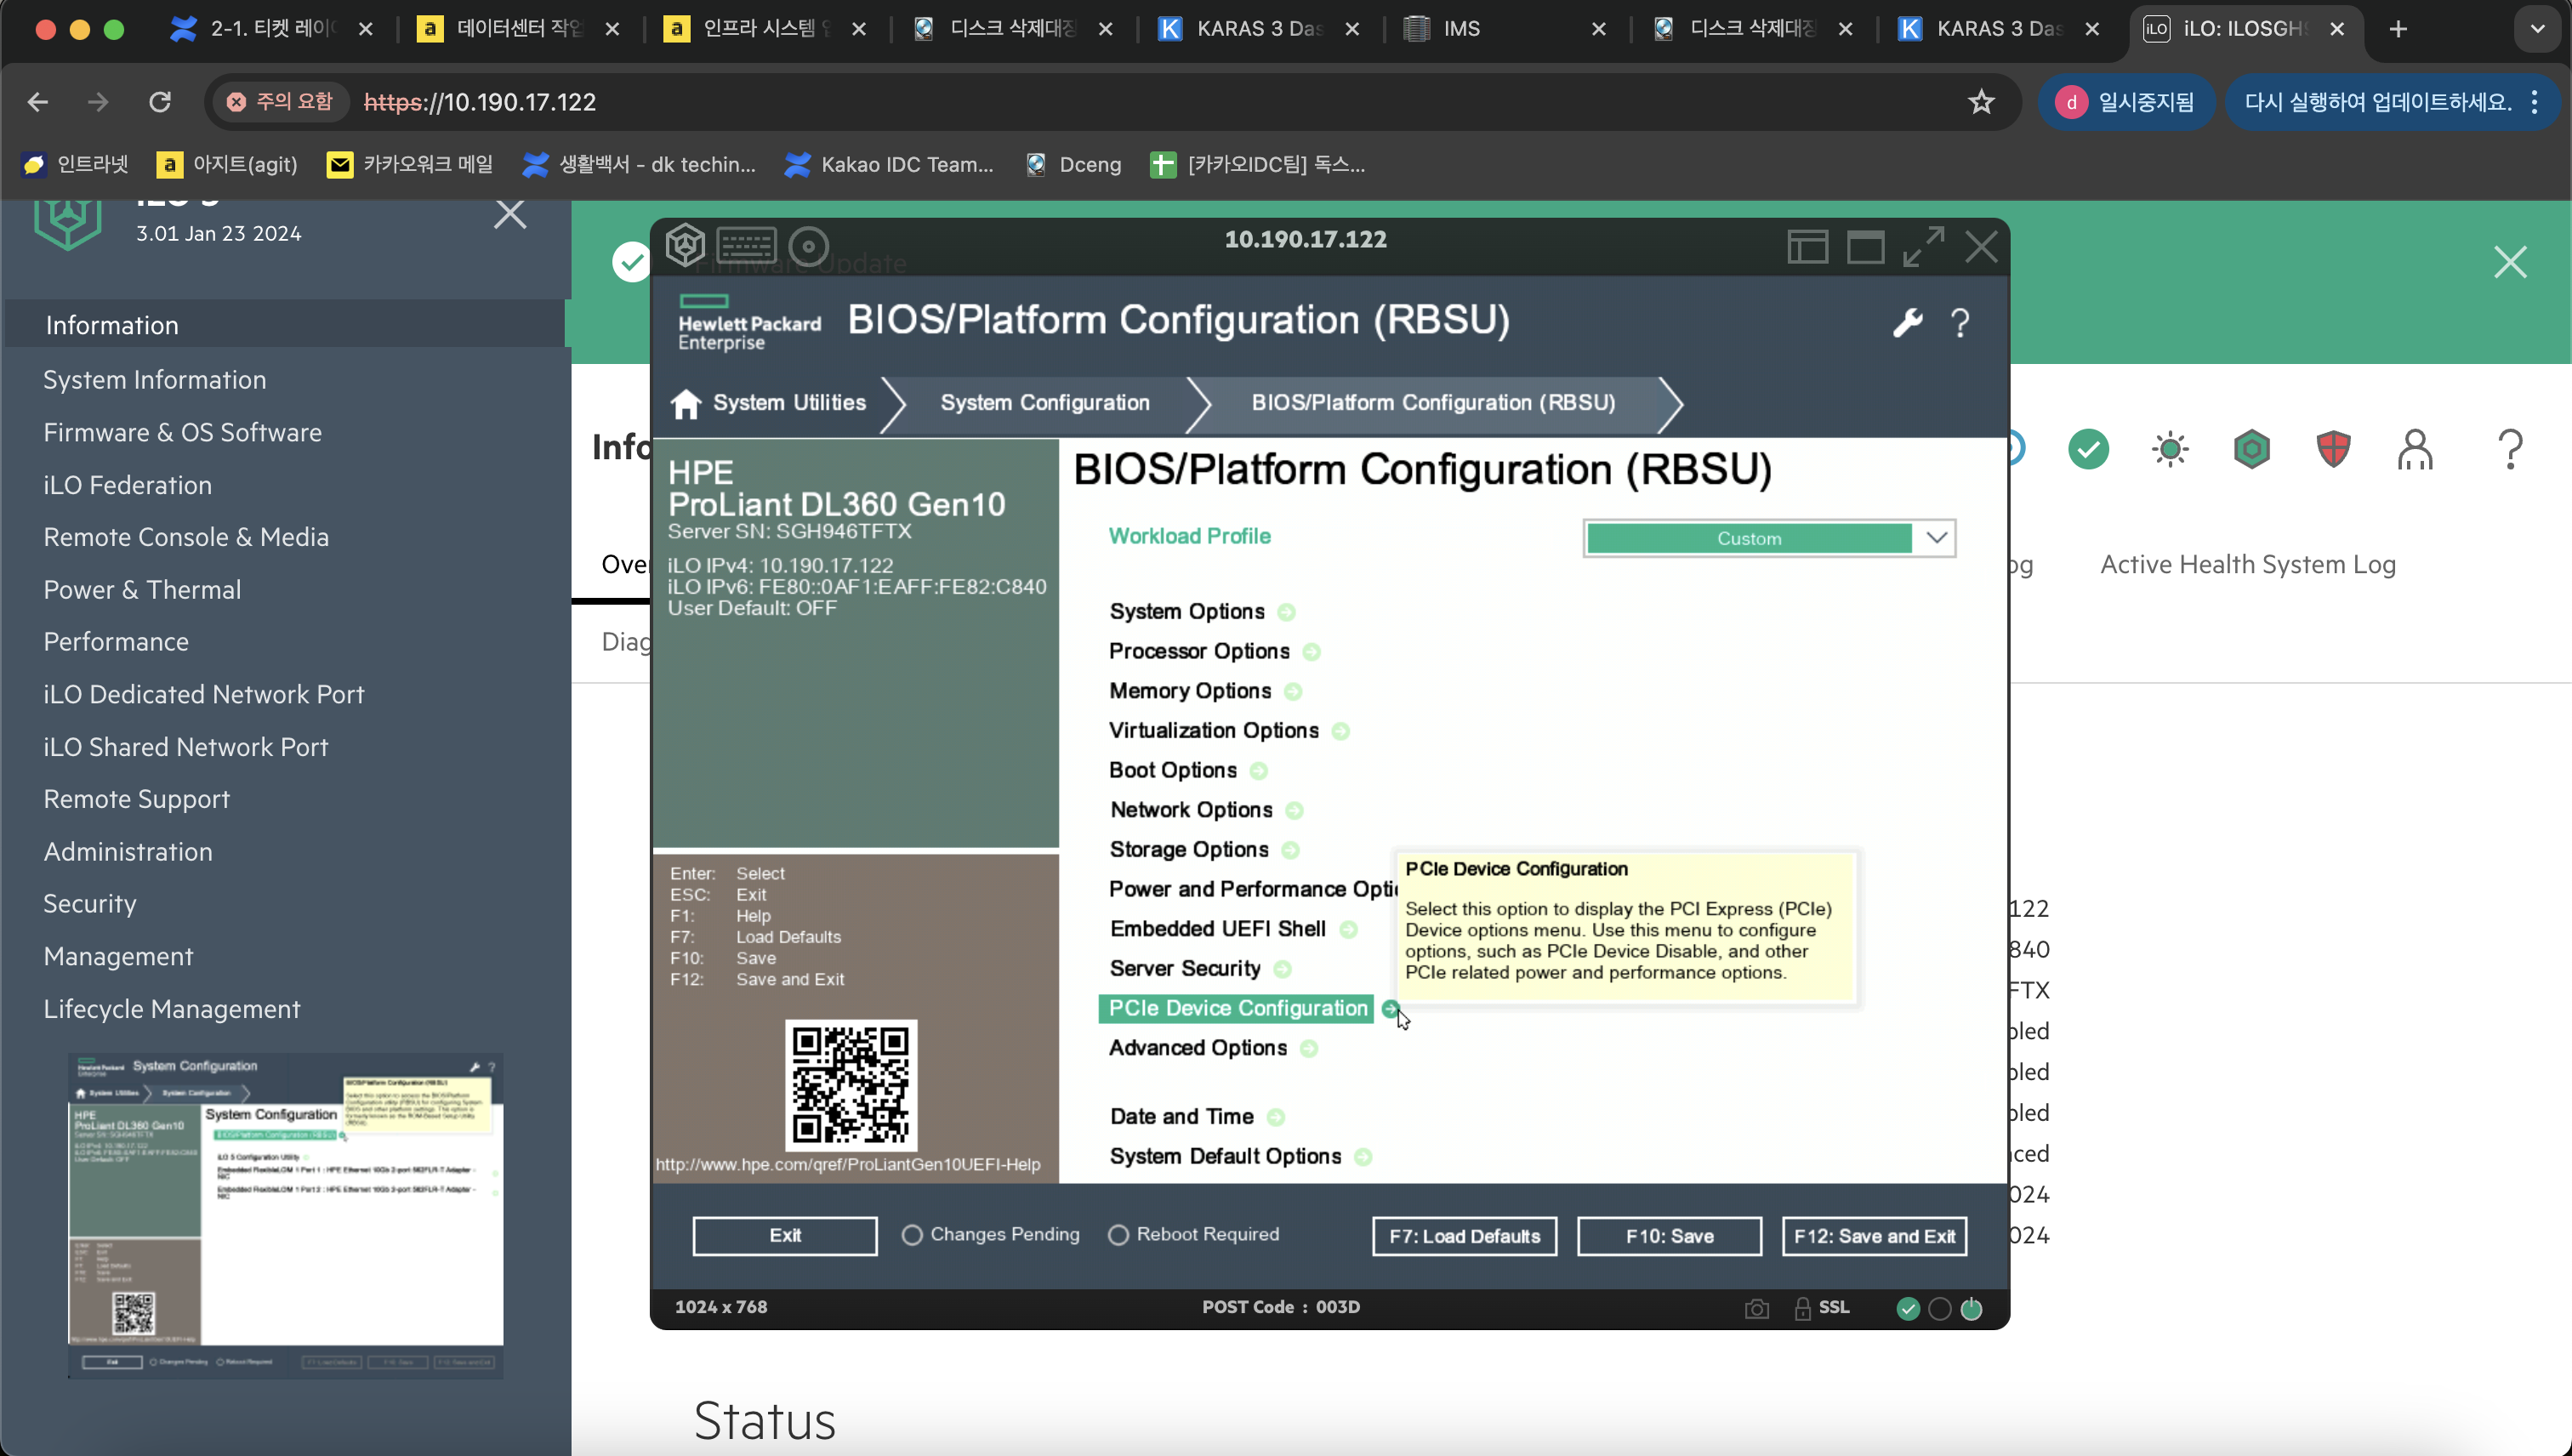Click F12: Save and Exit button
The image size is (2572, 1456).
click(x=1874, y=1236)
